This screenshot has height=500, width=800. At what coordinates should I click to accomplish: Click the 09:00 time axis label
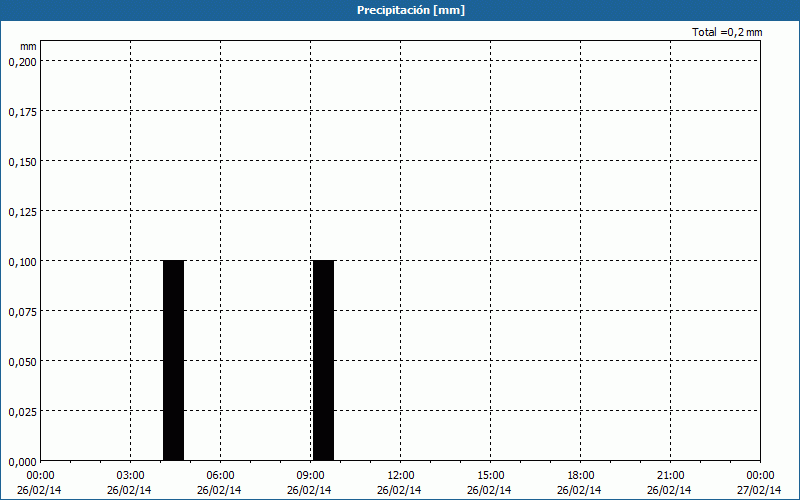tap(310, 476)
